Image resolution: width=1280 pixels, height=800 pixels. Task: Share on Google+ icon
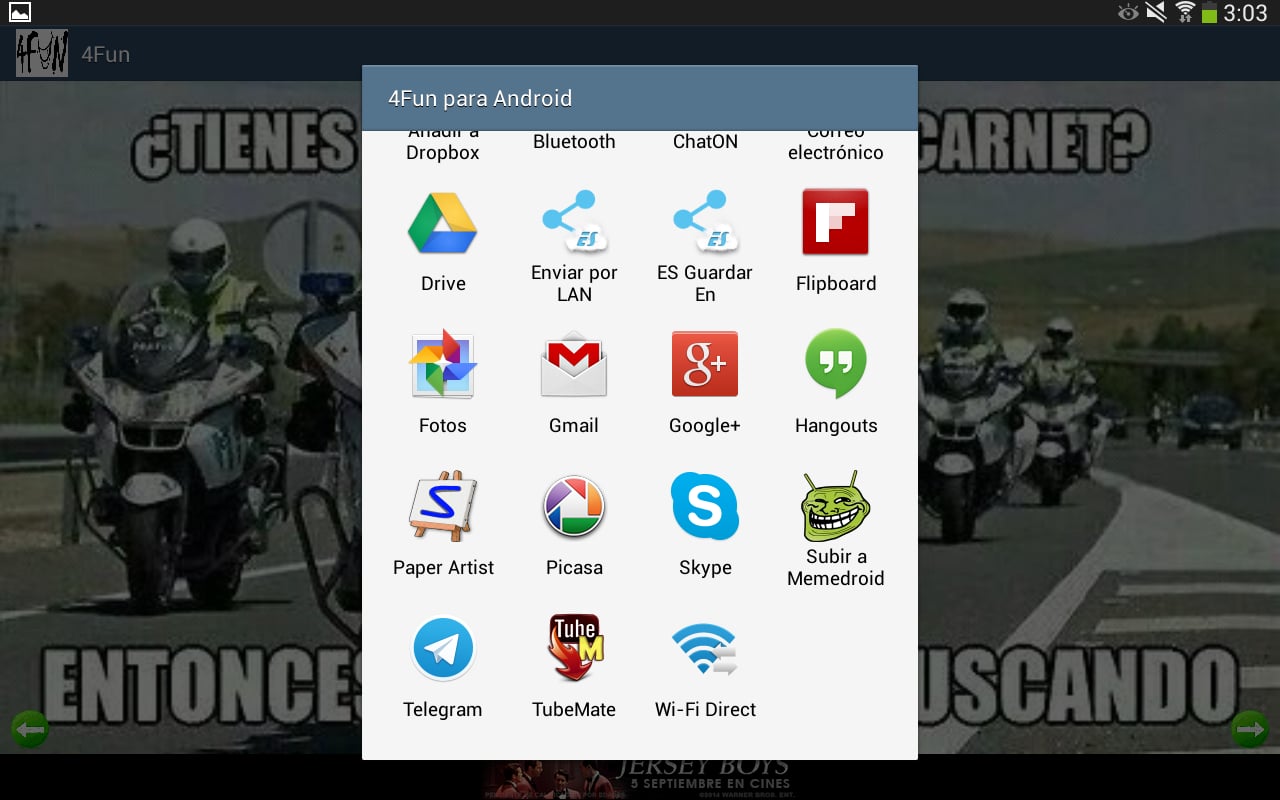click(705, 364)
